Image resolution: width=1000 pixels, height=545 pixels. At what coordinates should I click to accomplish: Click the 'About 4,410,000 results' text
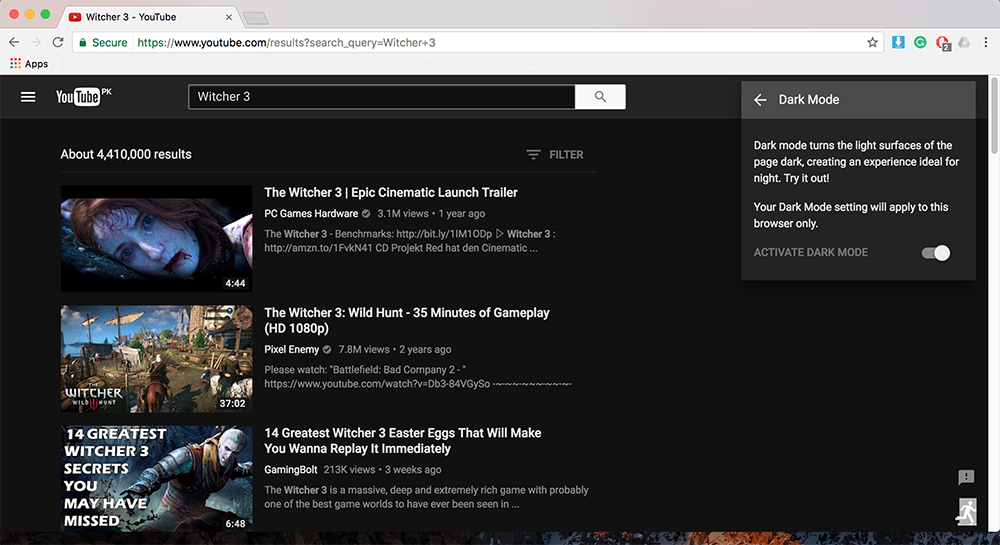pos(126,154)
